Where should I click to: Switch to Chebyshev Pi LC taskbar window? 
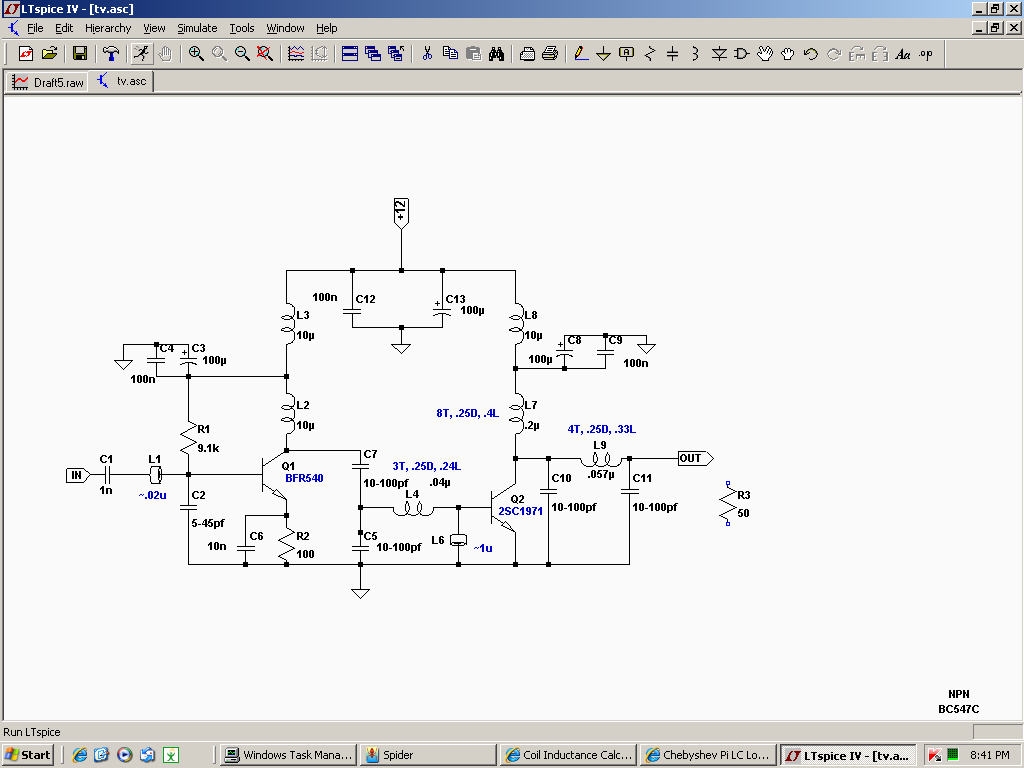tap(709, 755)
